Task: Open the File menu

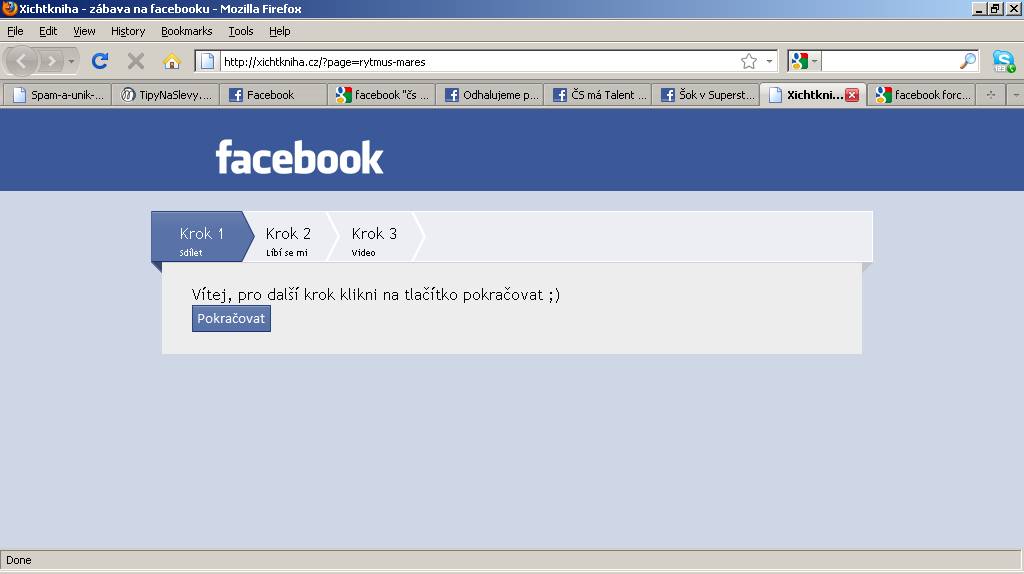Action: point(15,31)
